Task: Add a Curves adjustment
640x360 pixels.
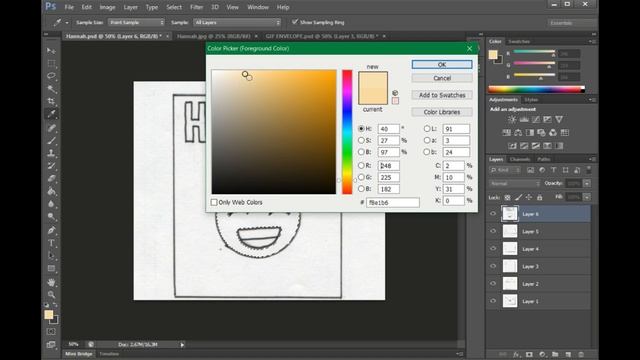Action: (x=536, y=120)
